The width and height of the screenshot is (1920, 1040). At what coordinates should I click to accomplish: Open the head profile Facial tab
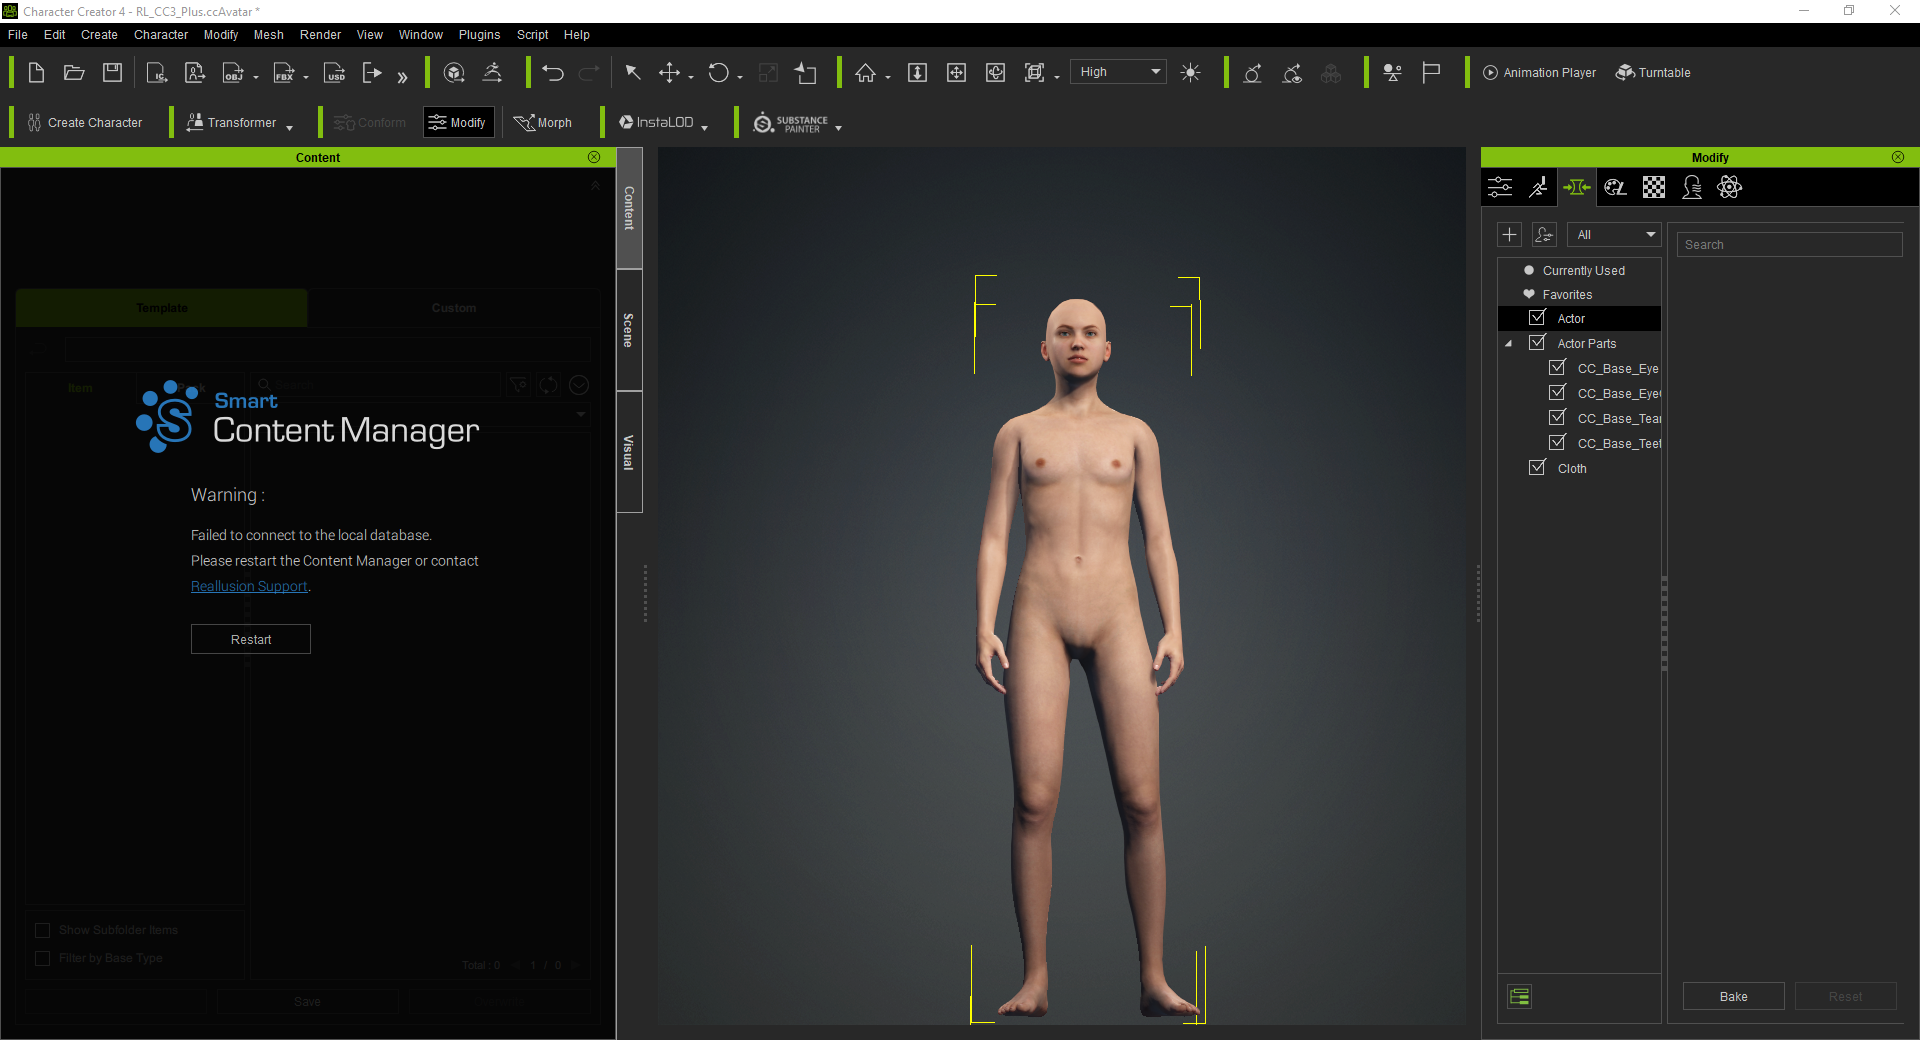point(1692,187)
